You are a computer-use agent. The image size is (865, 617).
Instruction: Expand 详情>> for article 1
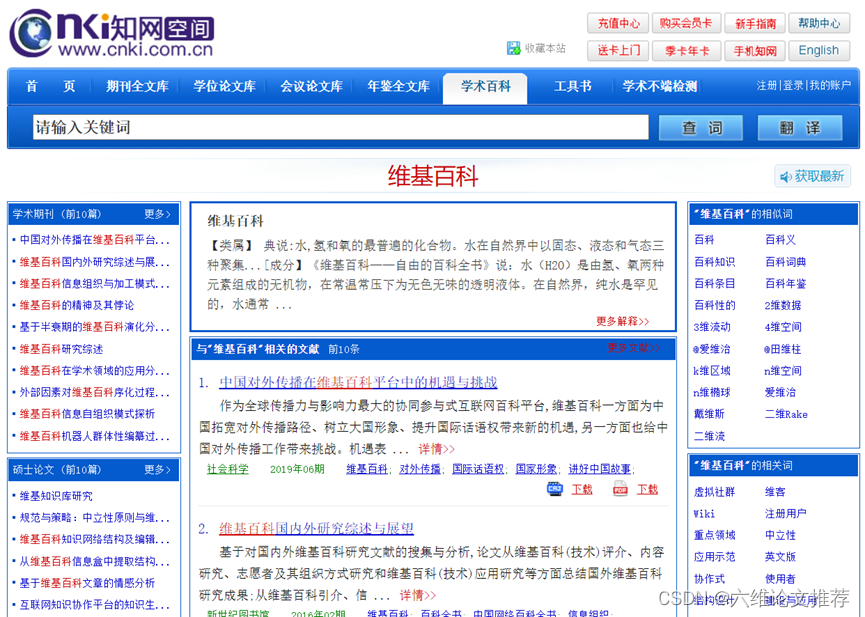[x=436, y=449]
